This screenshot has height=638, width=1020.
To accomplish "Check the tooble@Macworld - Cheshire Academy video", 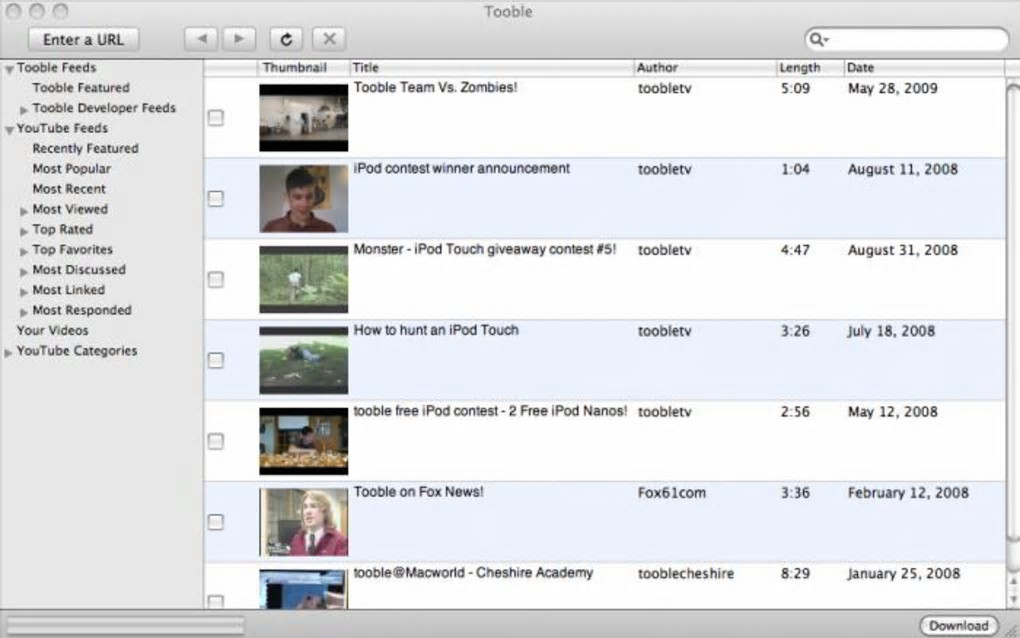I will (215, 601).
